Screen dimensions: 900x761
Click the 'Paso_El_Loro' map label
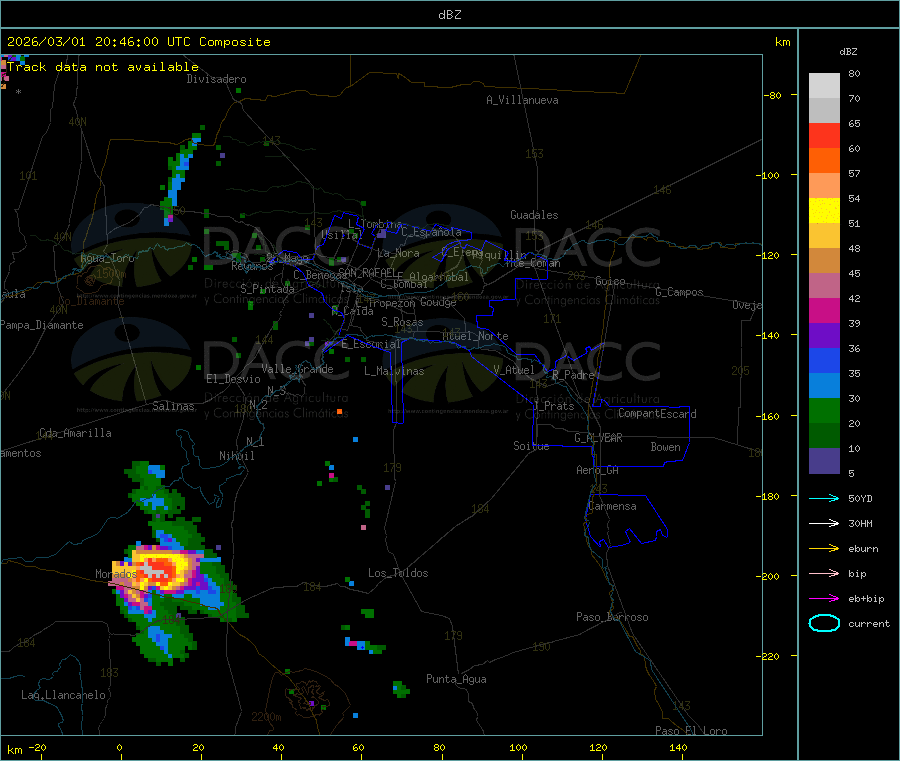(x=691, y=731)
